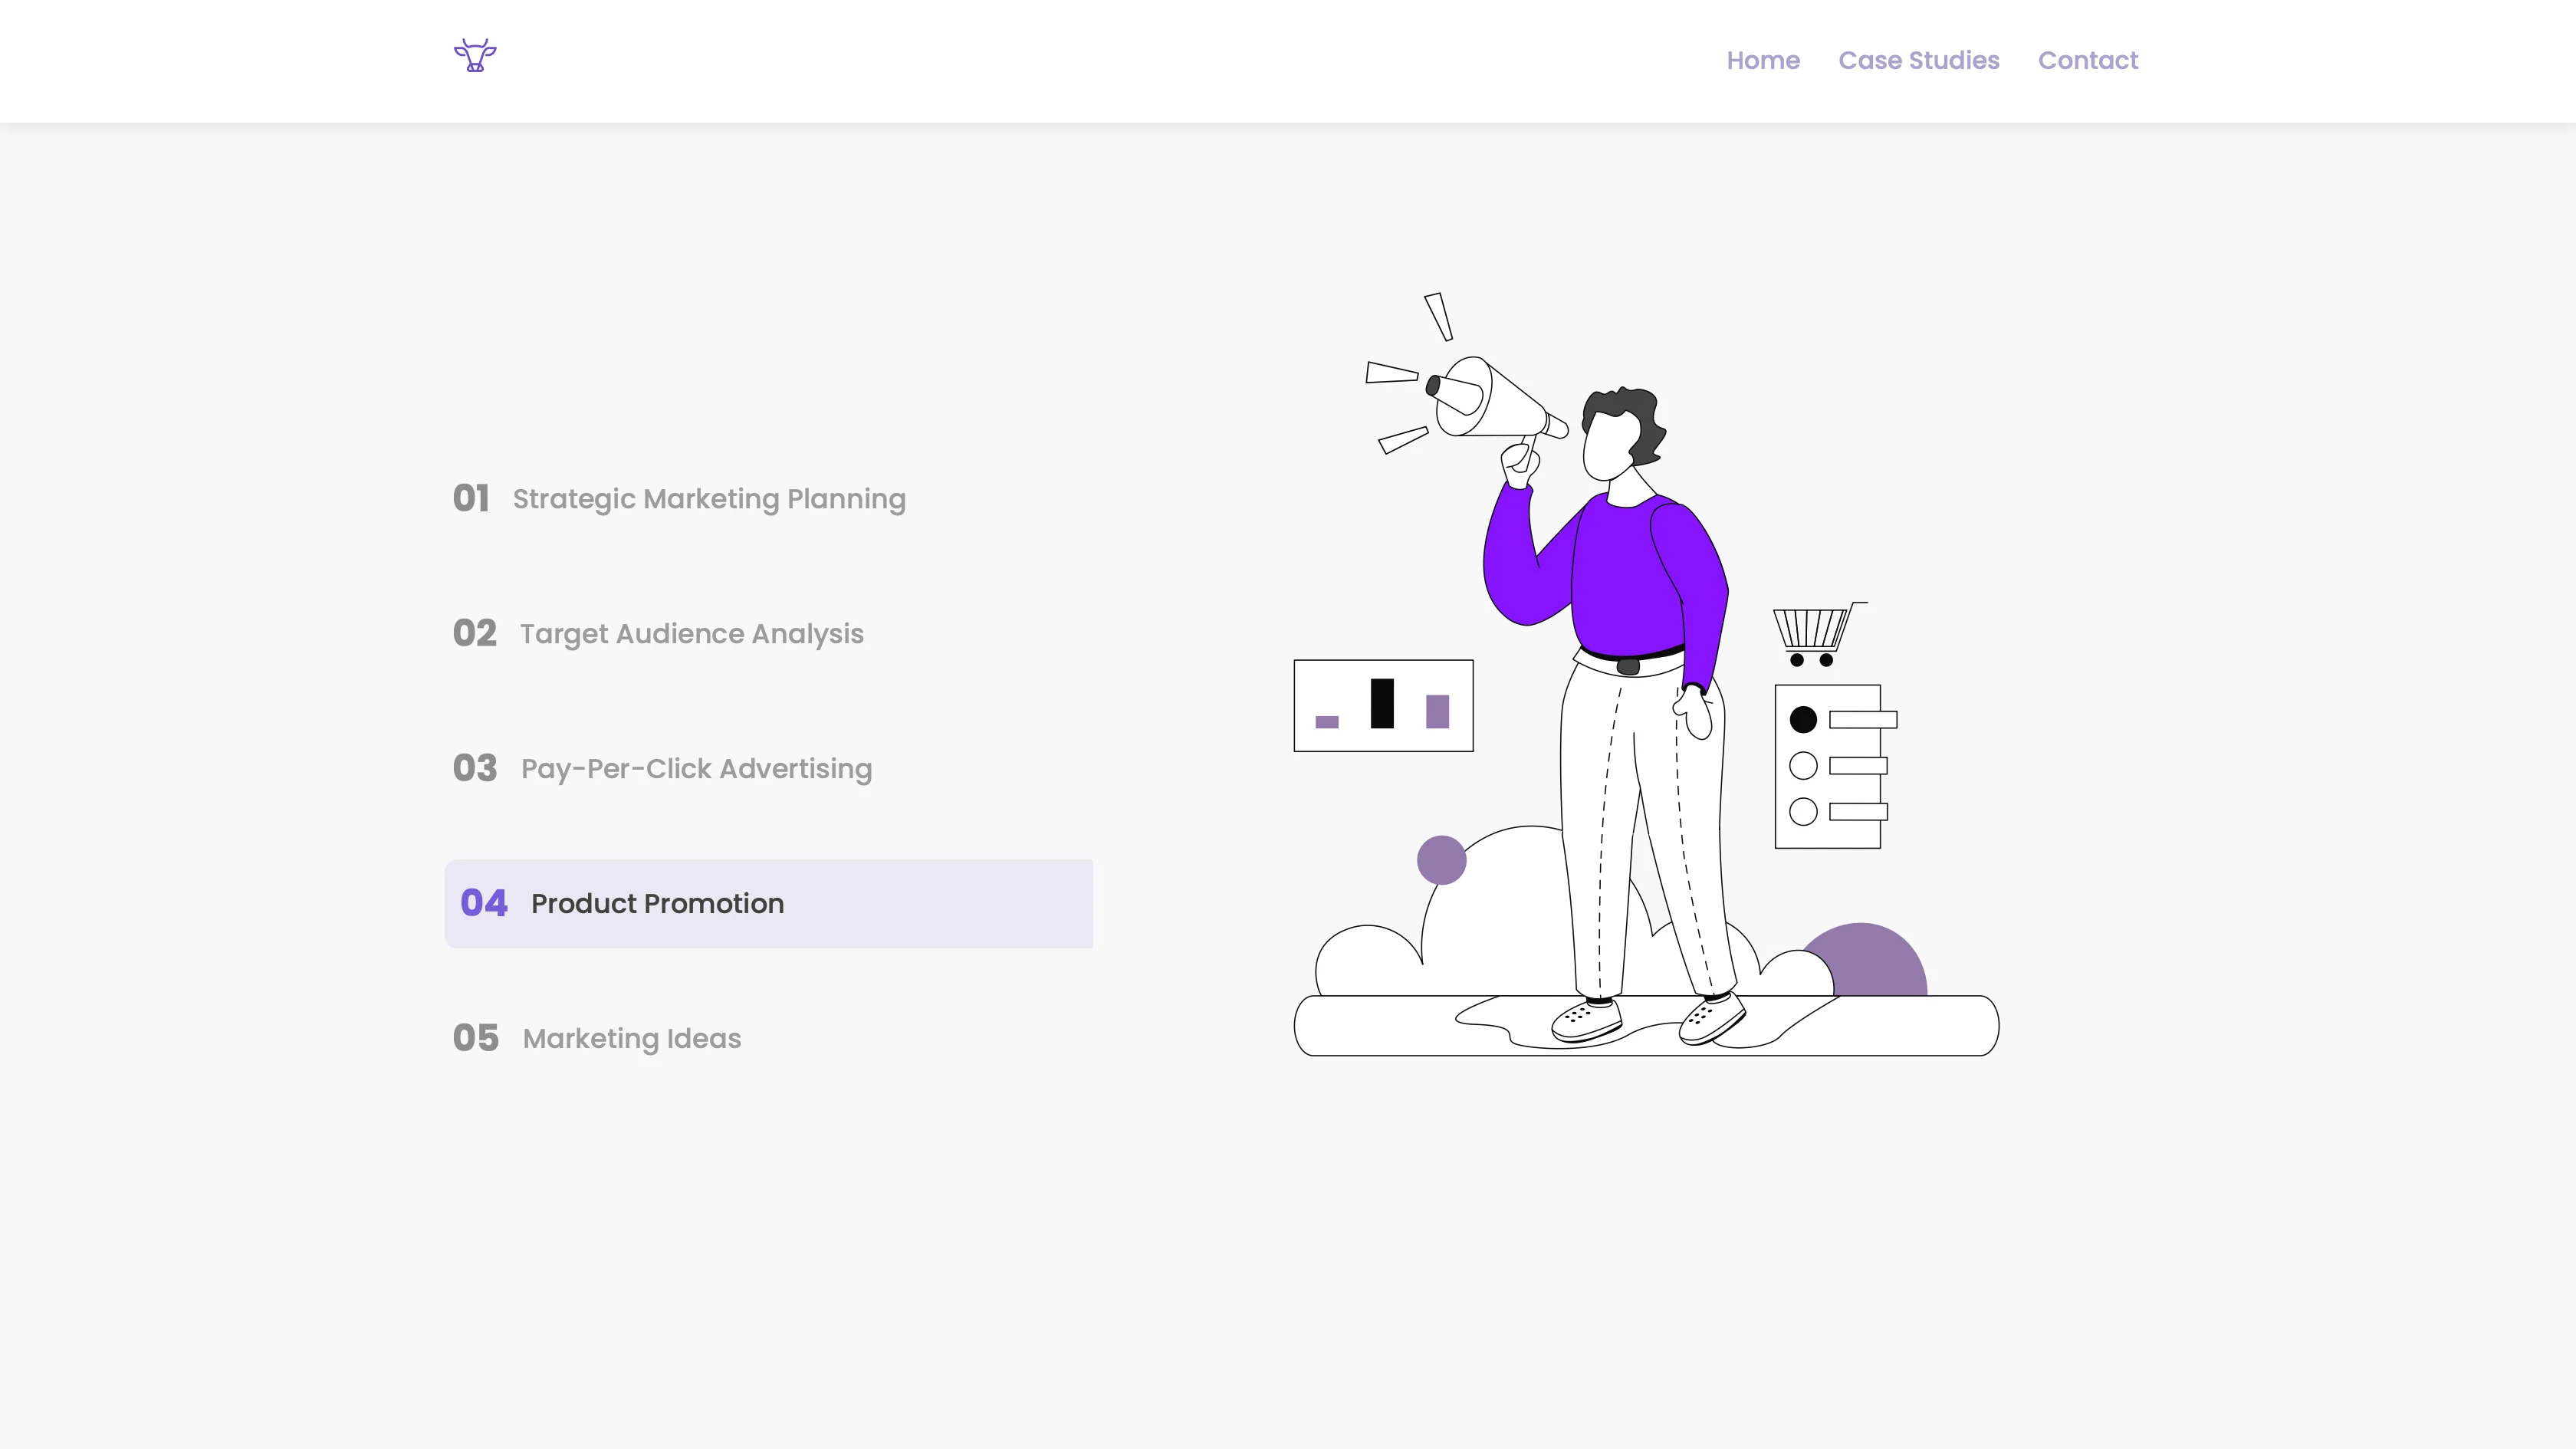This screenshot has height=1449, width=2576.
Task: Open the Contact link
Action: [x=2088, y=60]
